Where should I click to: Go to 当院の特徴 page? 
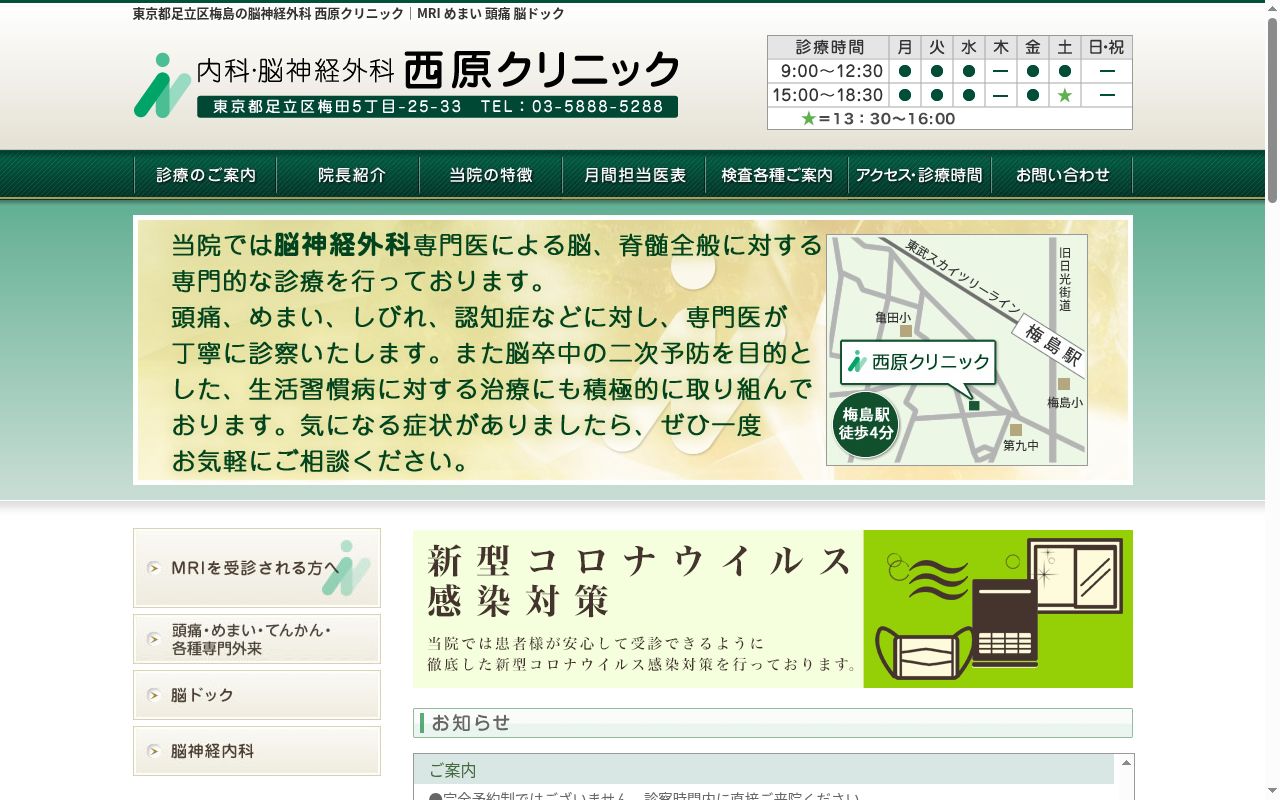tap(491, 175)
